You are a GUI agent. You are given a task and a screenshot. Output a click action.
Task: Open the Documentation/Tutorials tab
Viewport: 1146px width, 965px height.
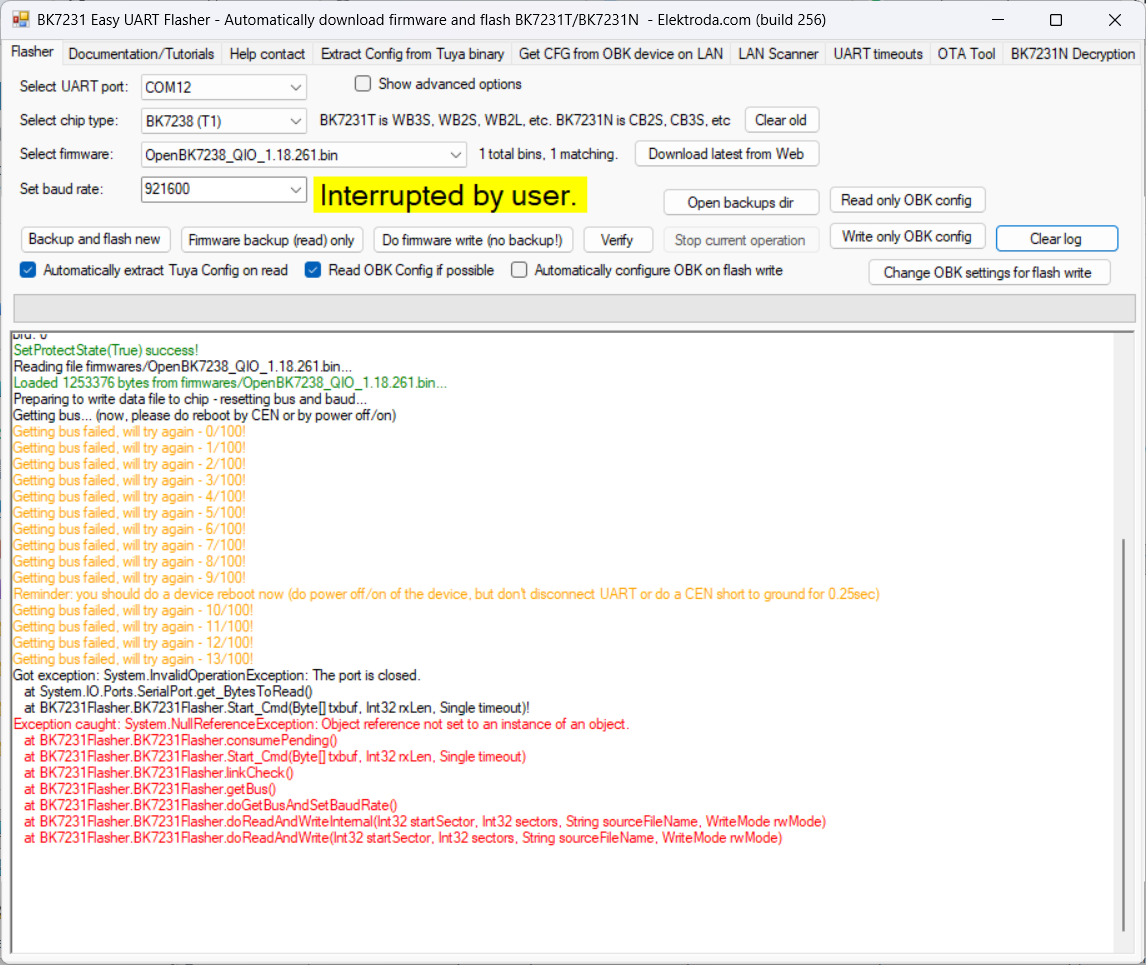(141, 54)
